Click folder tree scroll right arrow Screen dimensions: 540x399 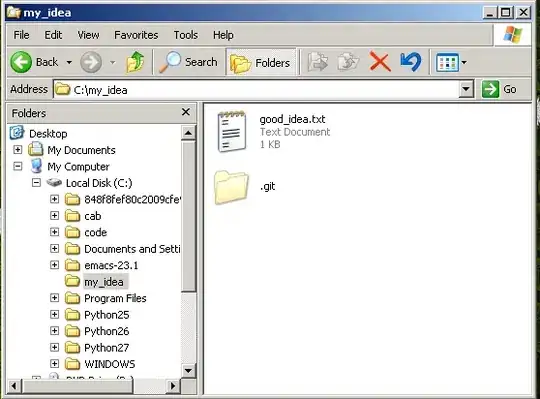click(173, 386)
